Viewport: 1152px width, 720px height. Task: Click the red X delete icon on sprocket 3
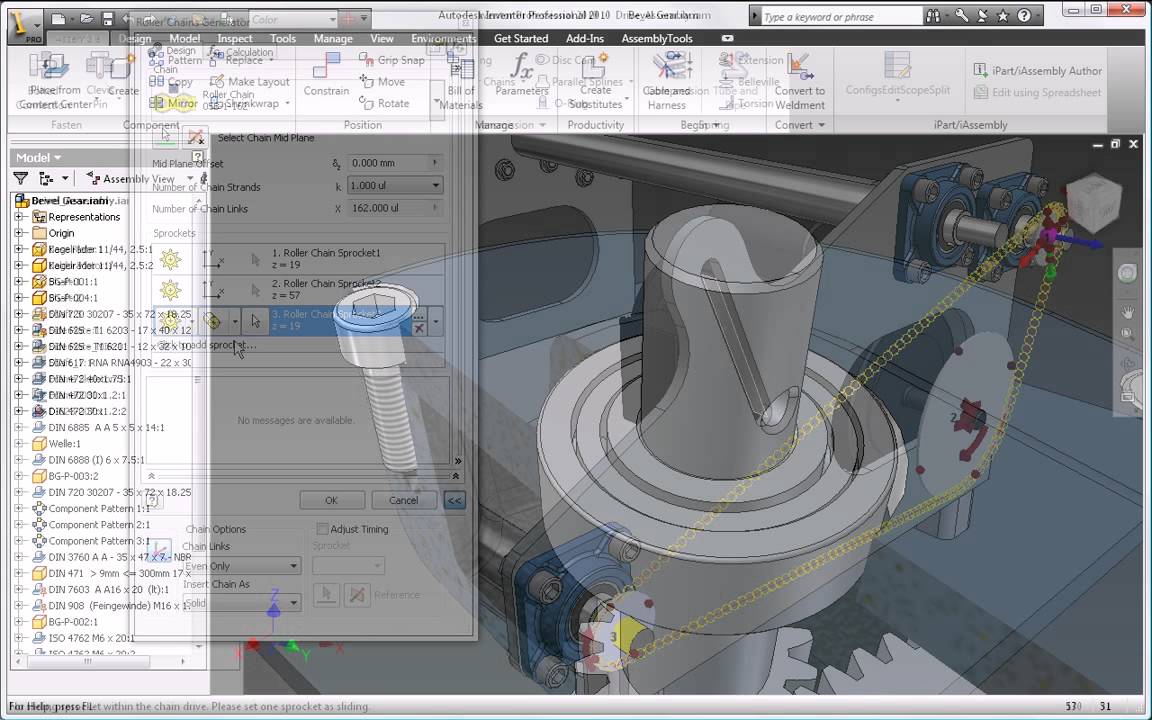pos(419,328)
